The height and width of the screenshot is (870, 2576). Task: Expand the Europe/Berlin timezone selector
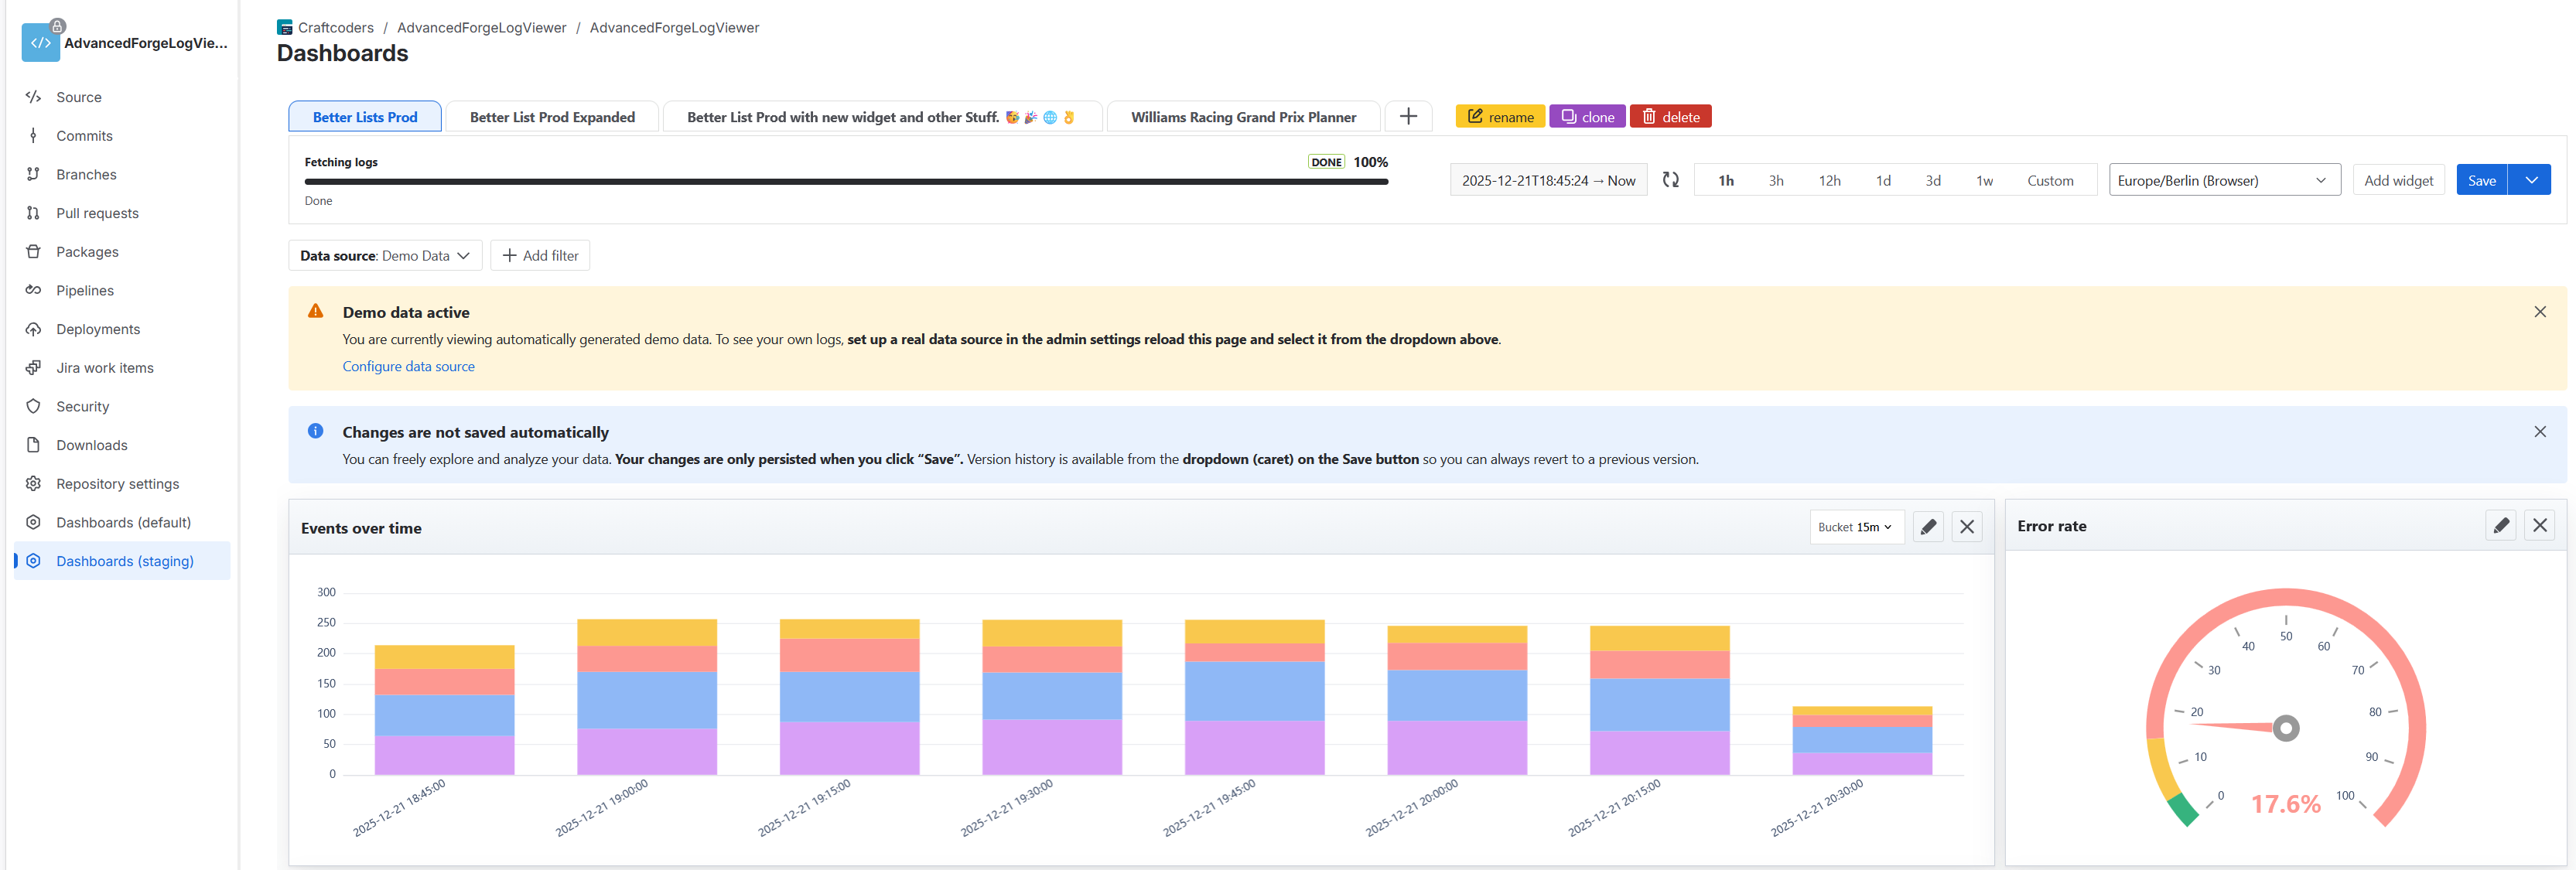(x=2223, y=181)
